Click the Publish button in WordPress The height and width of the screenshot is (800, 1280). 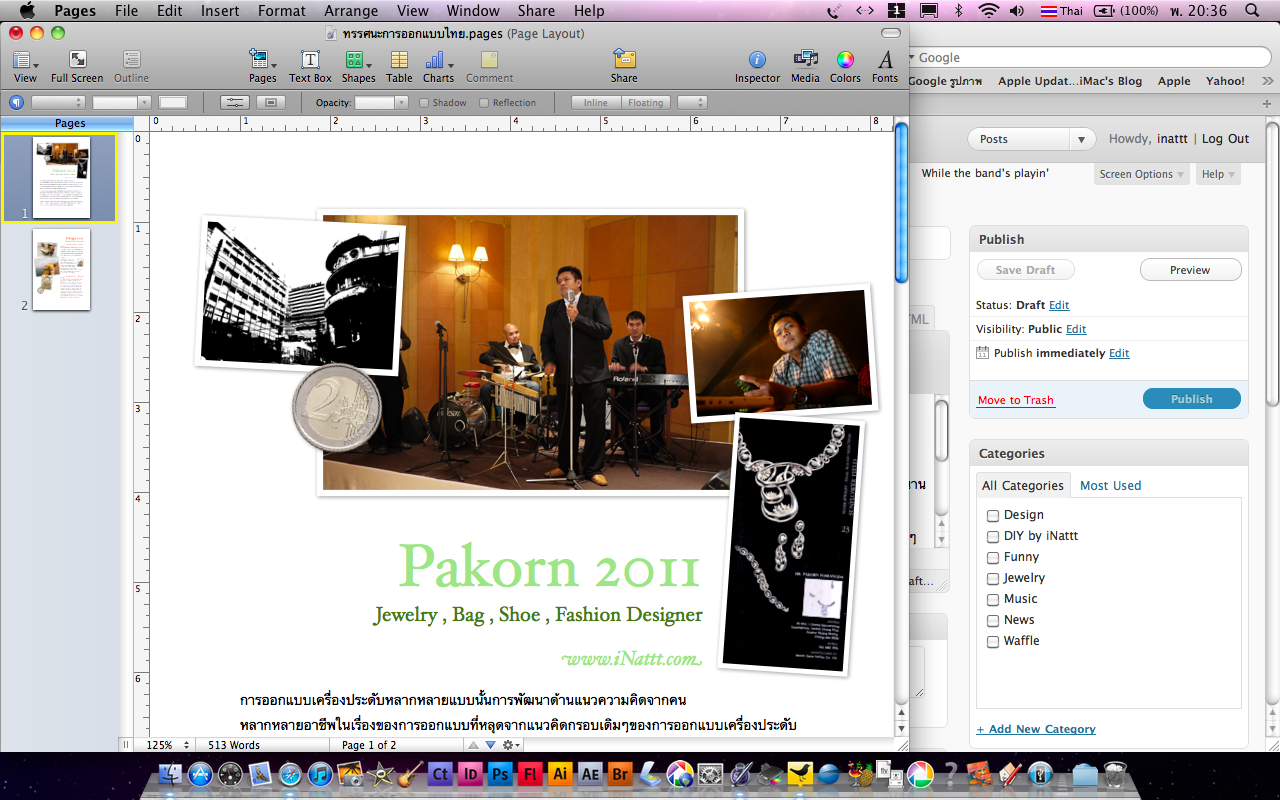click(x=1192, y=399)
